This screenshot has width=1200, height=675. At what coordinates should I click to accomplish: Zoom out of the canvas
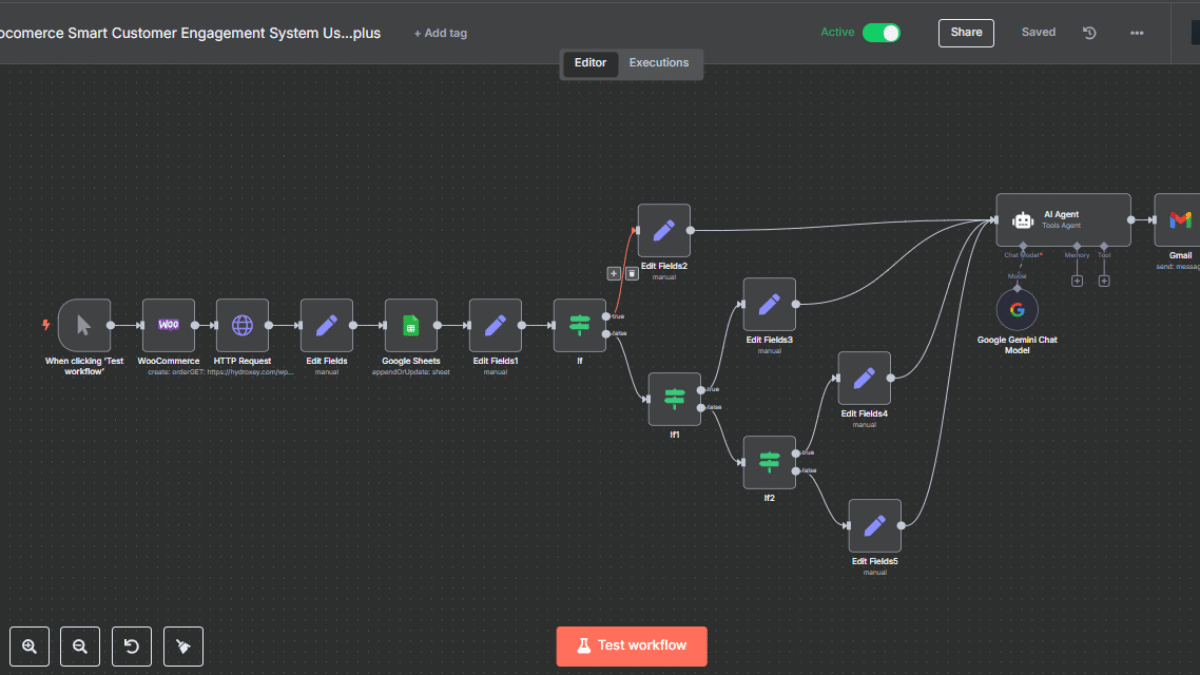click(80, 646)
